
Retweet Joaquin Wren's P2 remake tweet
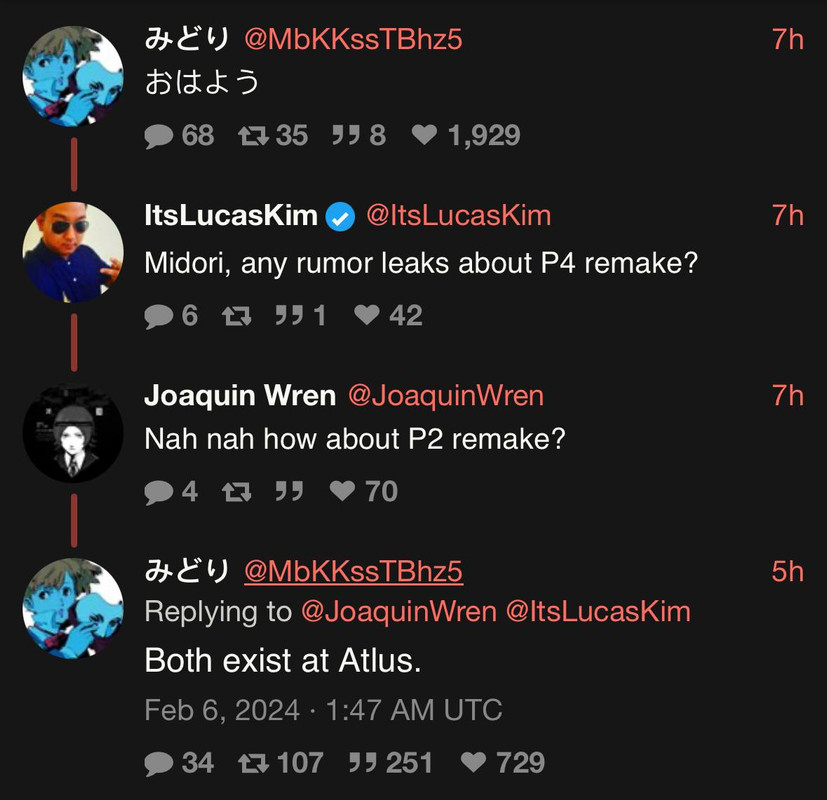click(237, 492)
